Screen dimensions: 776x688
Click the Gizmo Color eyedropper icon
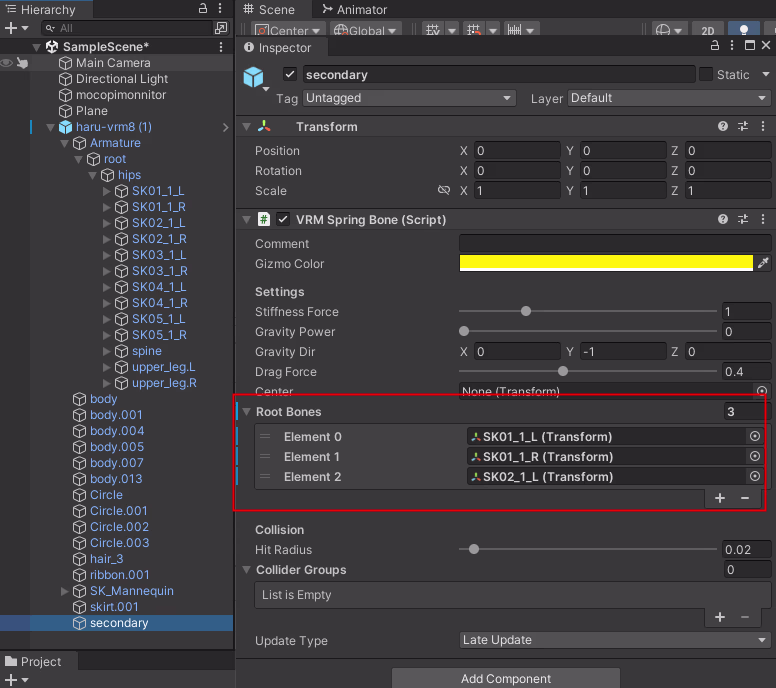[763, 263]
